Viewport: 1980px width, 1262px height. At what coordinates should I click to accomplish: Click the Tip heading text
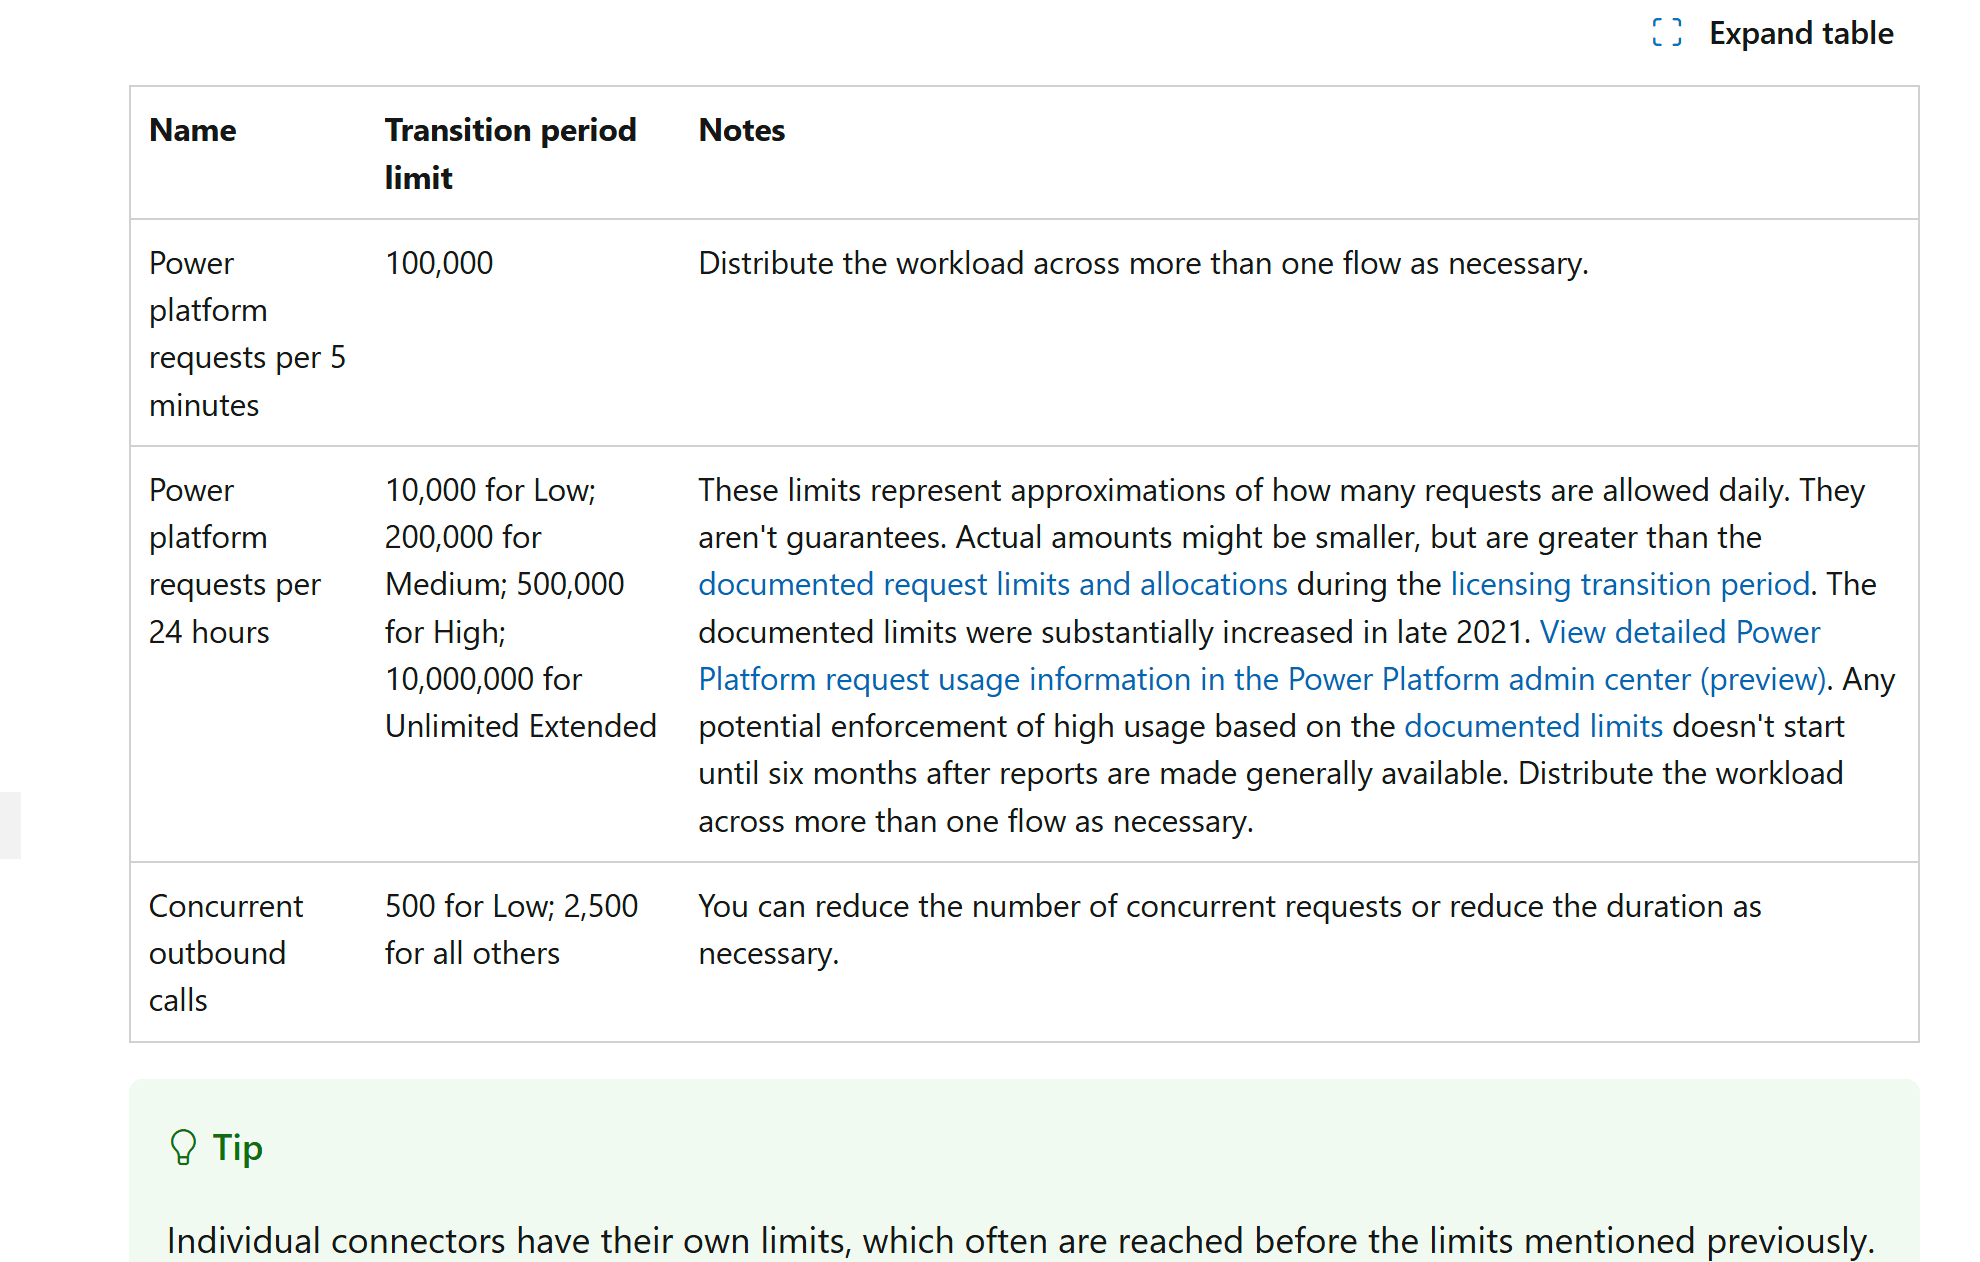click(x=237, y=1147)
